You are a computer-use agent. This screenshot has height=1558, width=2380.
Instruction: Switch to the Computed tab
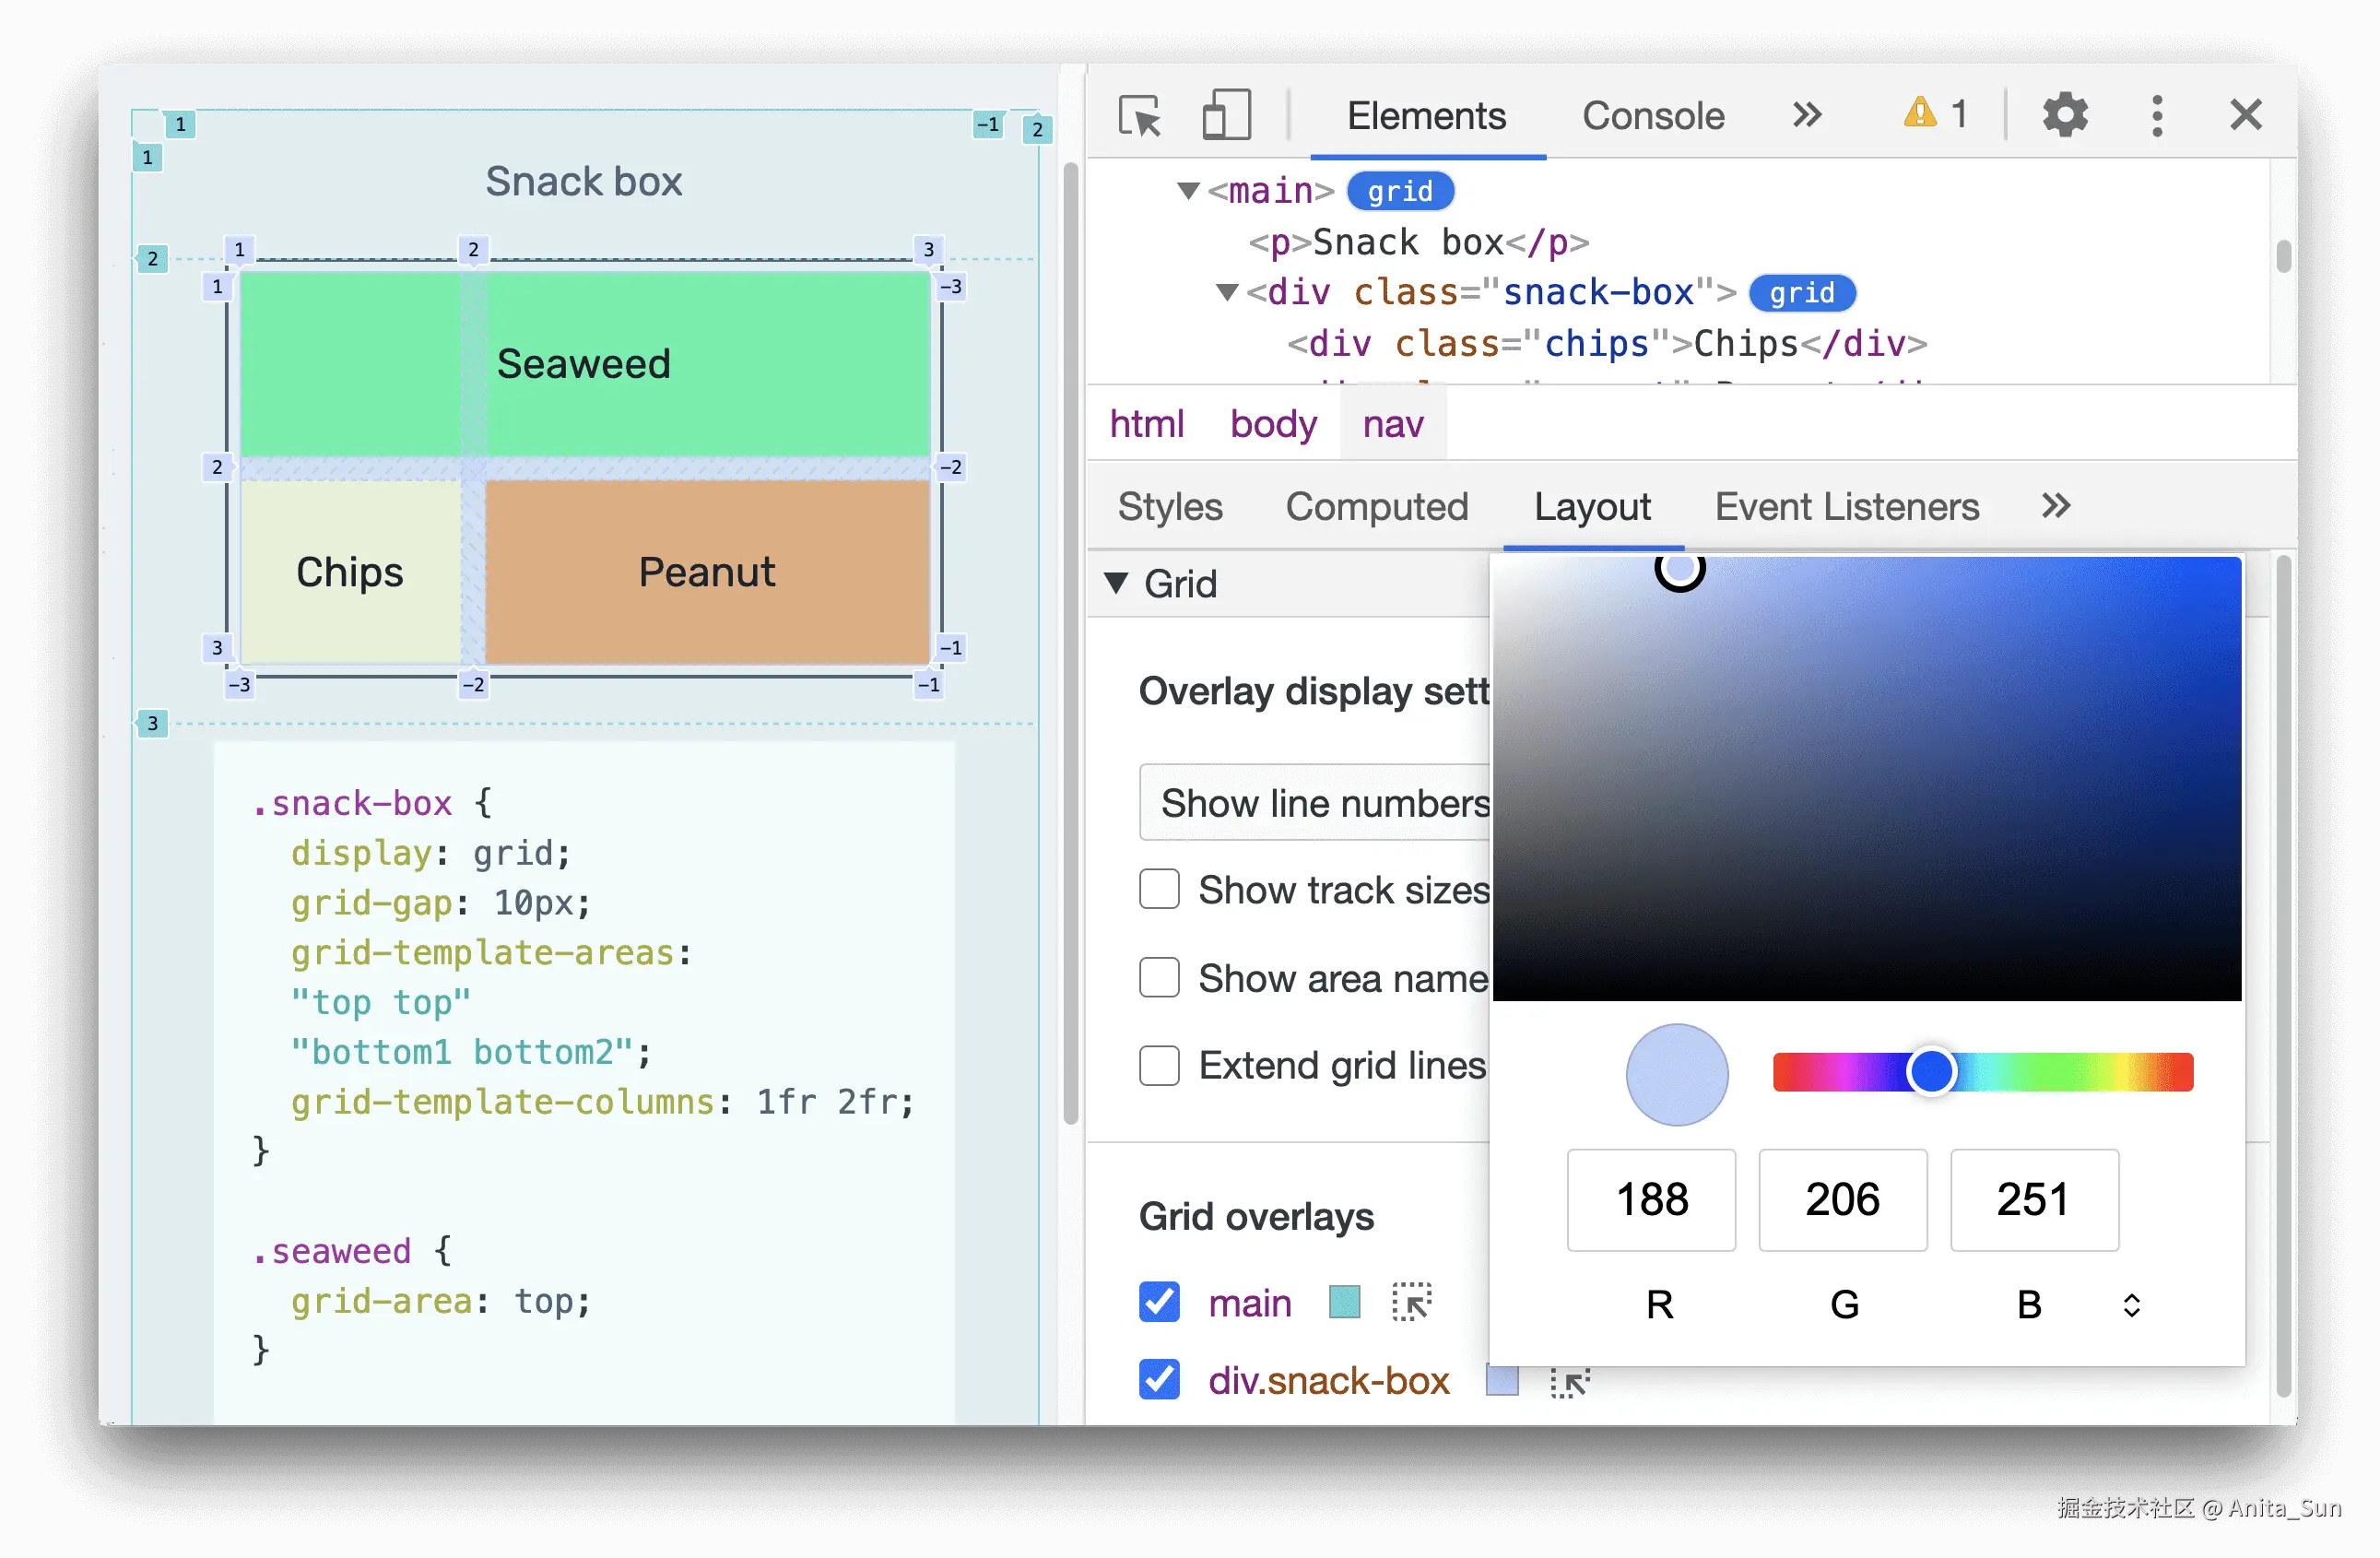click(x=1376, y=507)
